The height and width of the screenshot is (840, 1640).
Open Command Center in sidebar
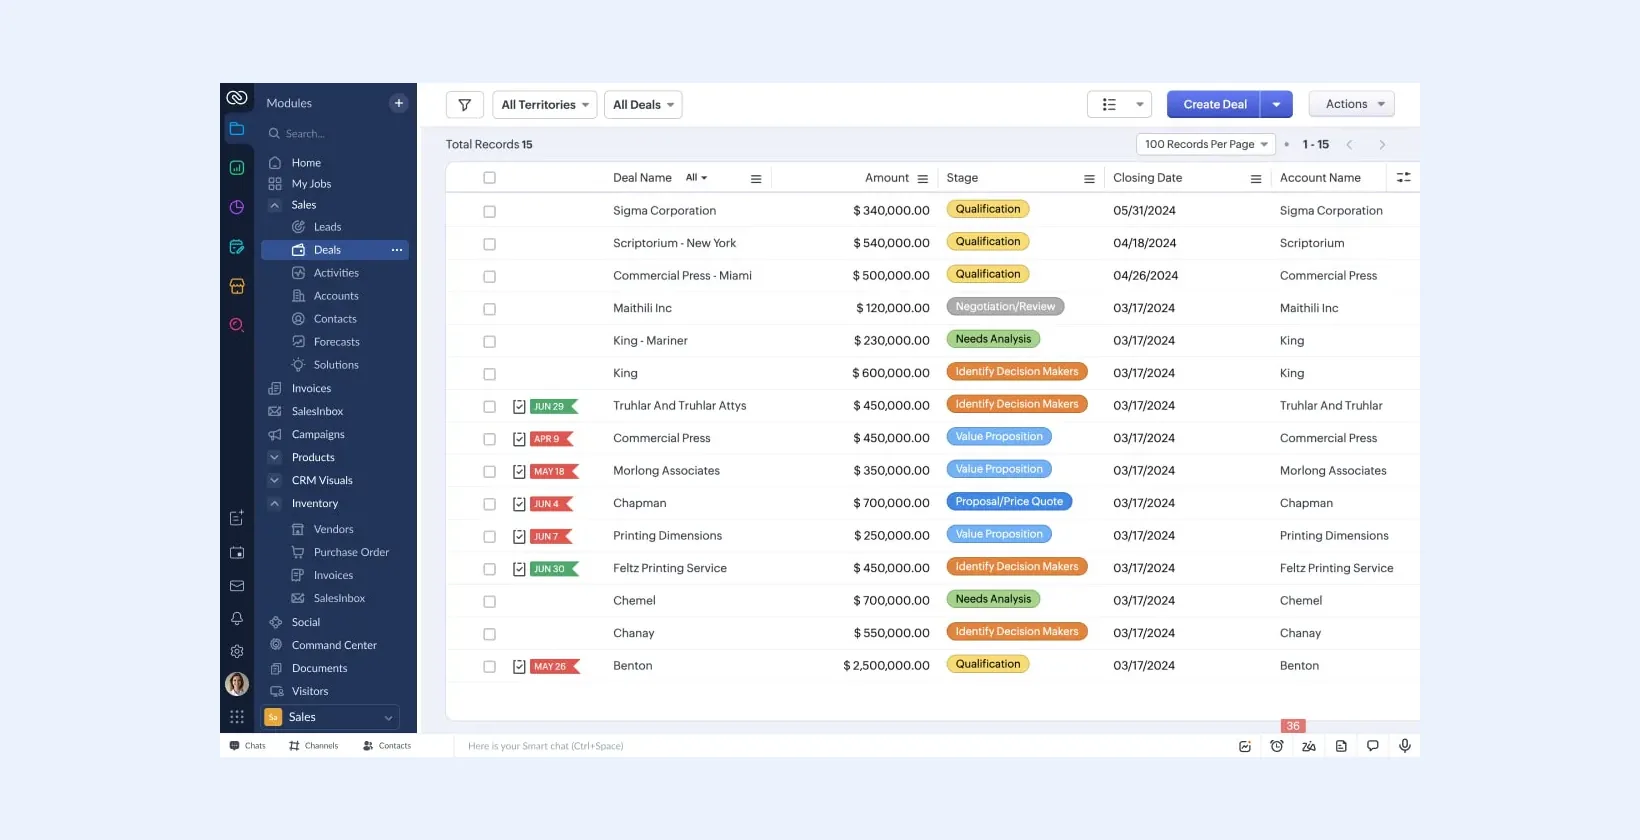click(334, 645)
